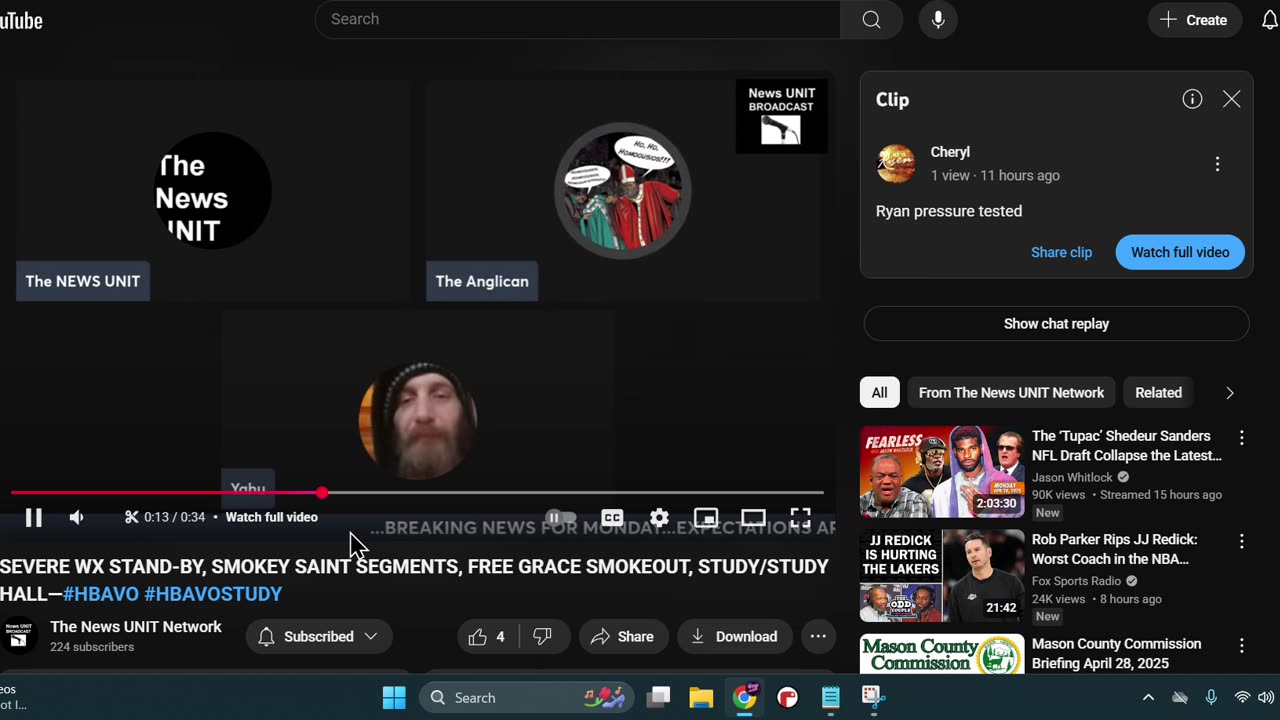Dislike the video
The height and width of the screenshot is (720, 1280).
tap(542, 637)
